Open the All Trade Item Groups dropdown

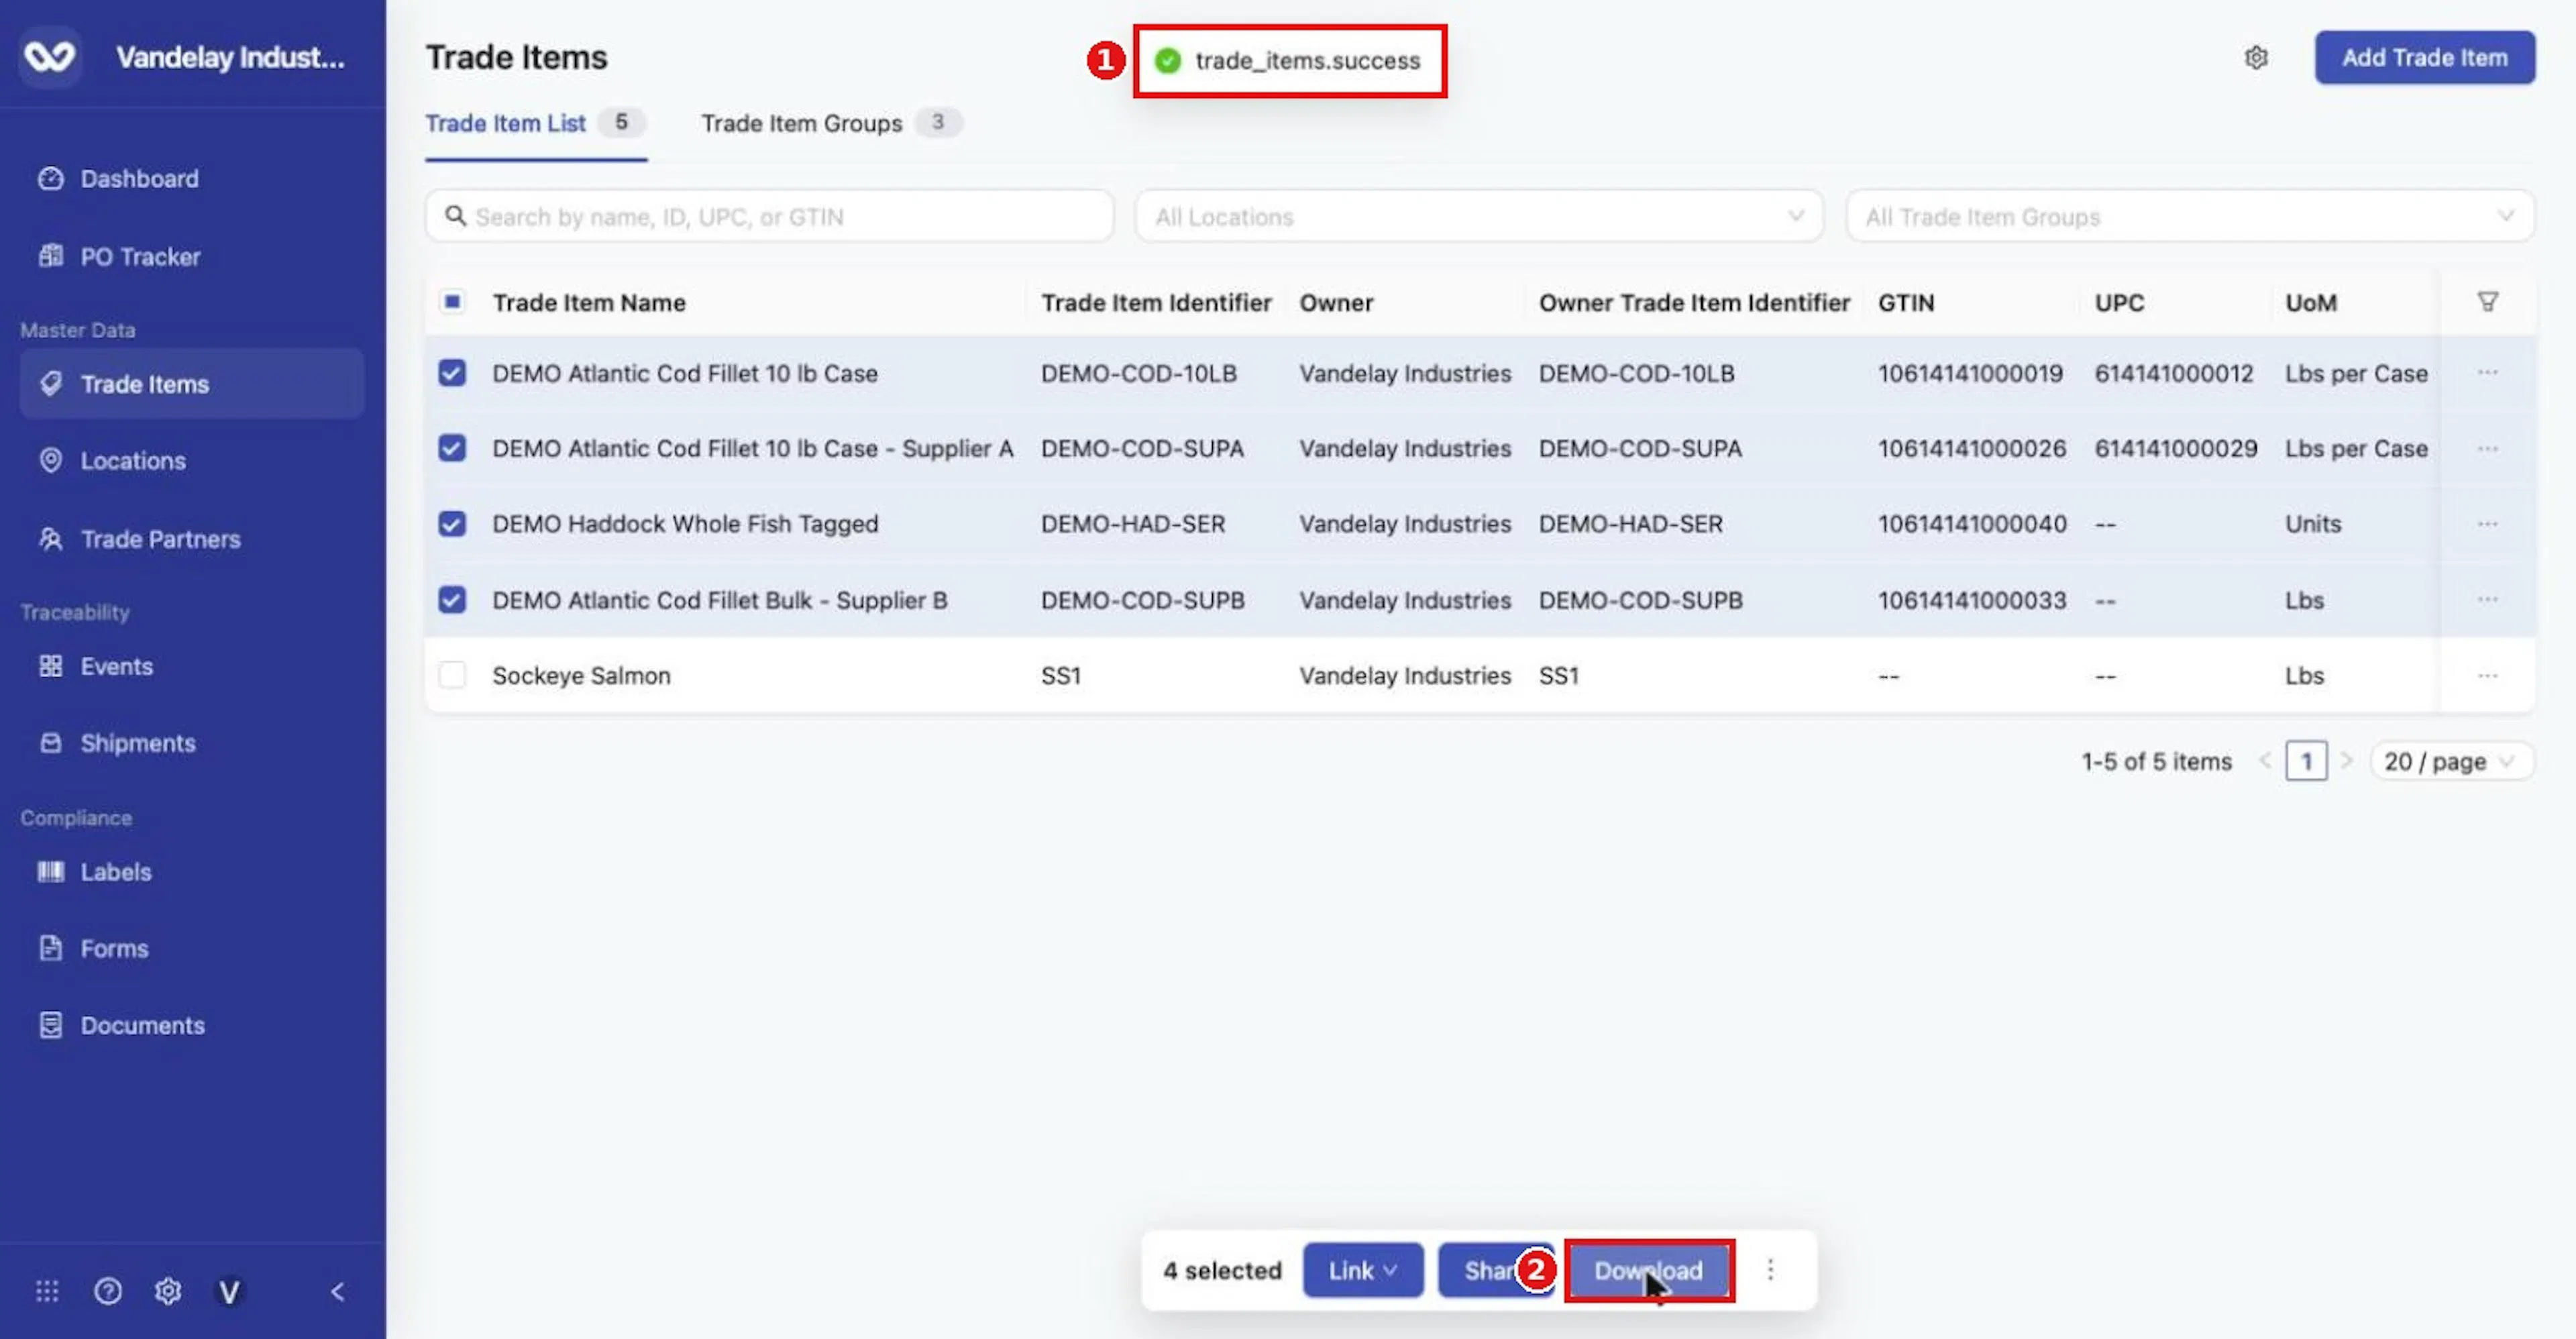pyautogui.click(x=2190, y=216)
